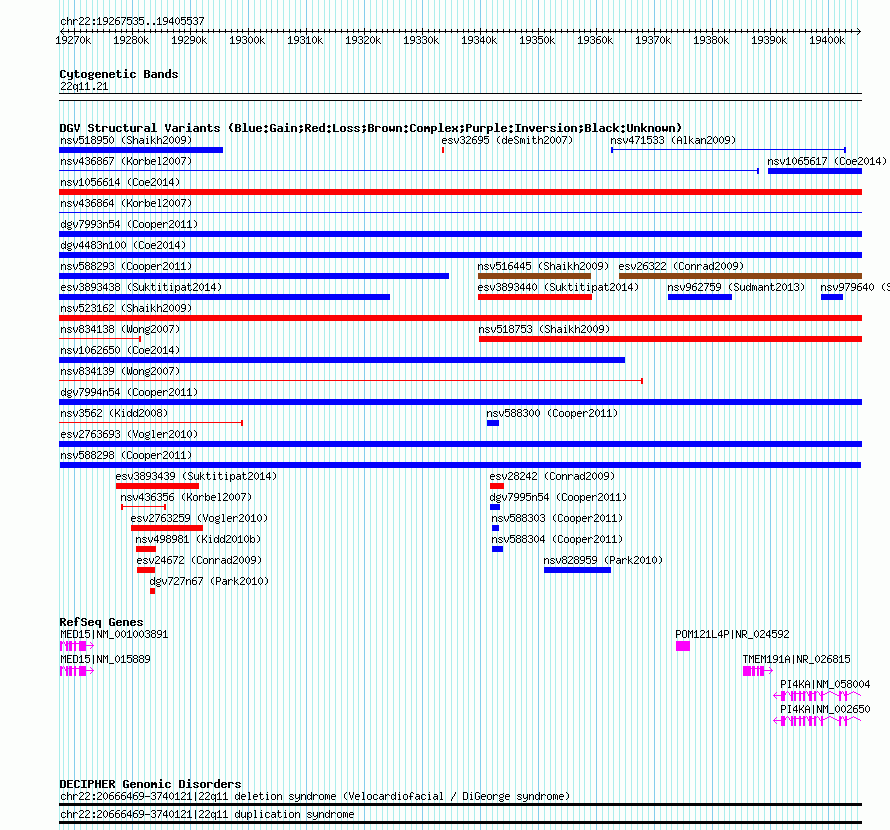Click the nsv834138 (Wong2007) label
The height and width of the screenshot is (830, 890).
tap(120, 329)
